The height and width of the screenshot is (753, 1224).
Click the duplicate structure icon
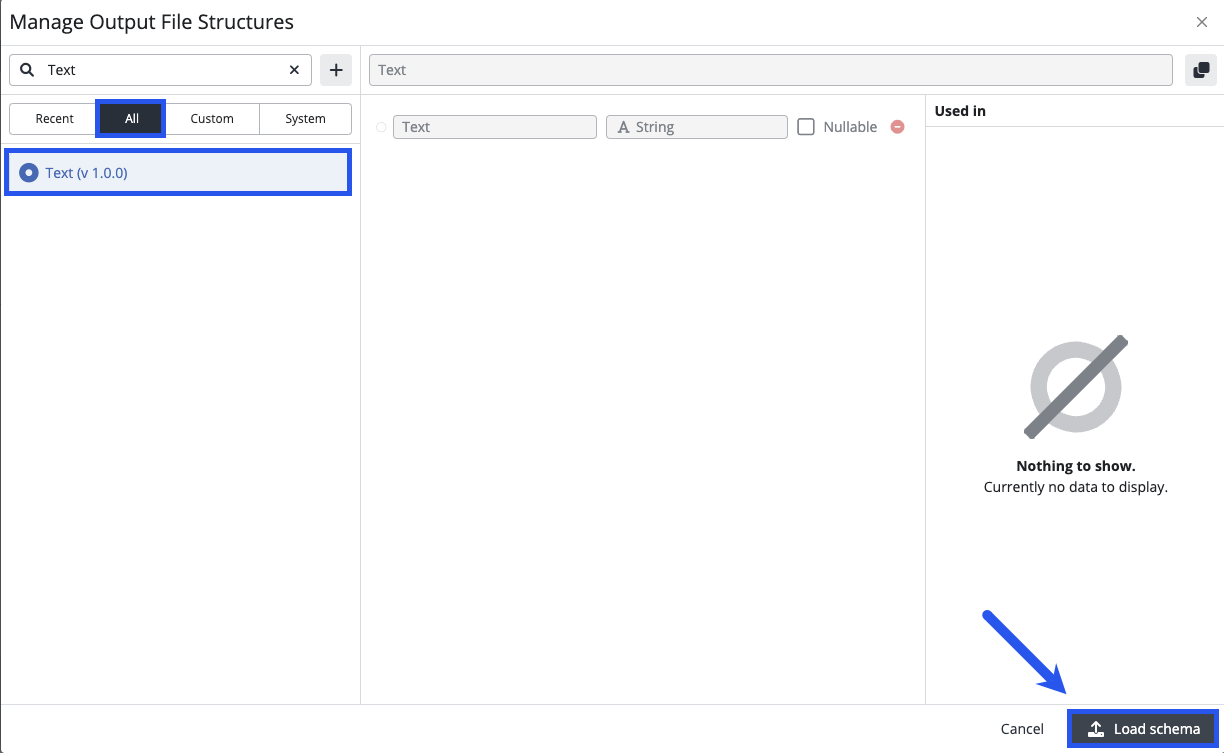pos(1201,70)
